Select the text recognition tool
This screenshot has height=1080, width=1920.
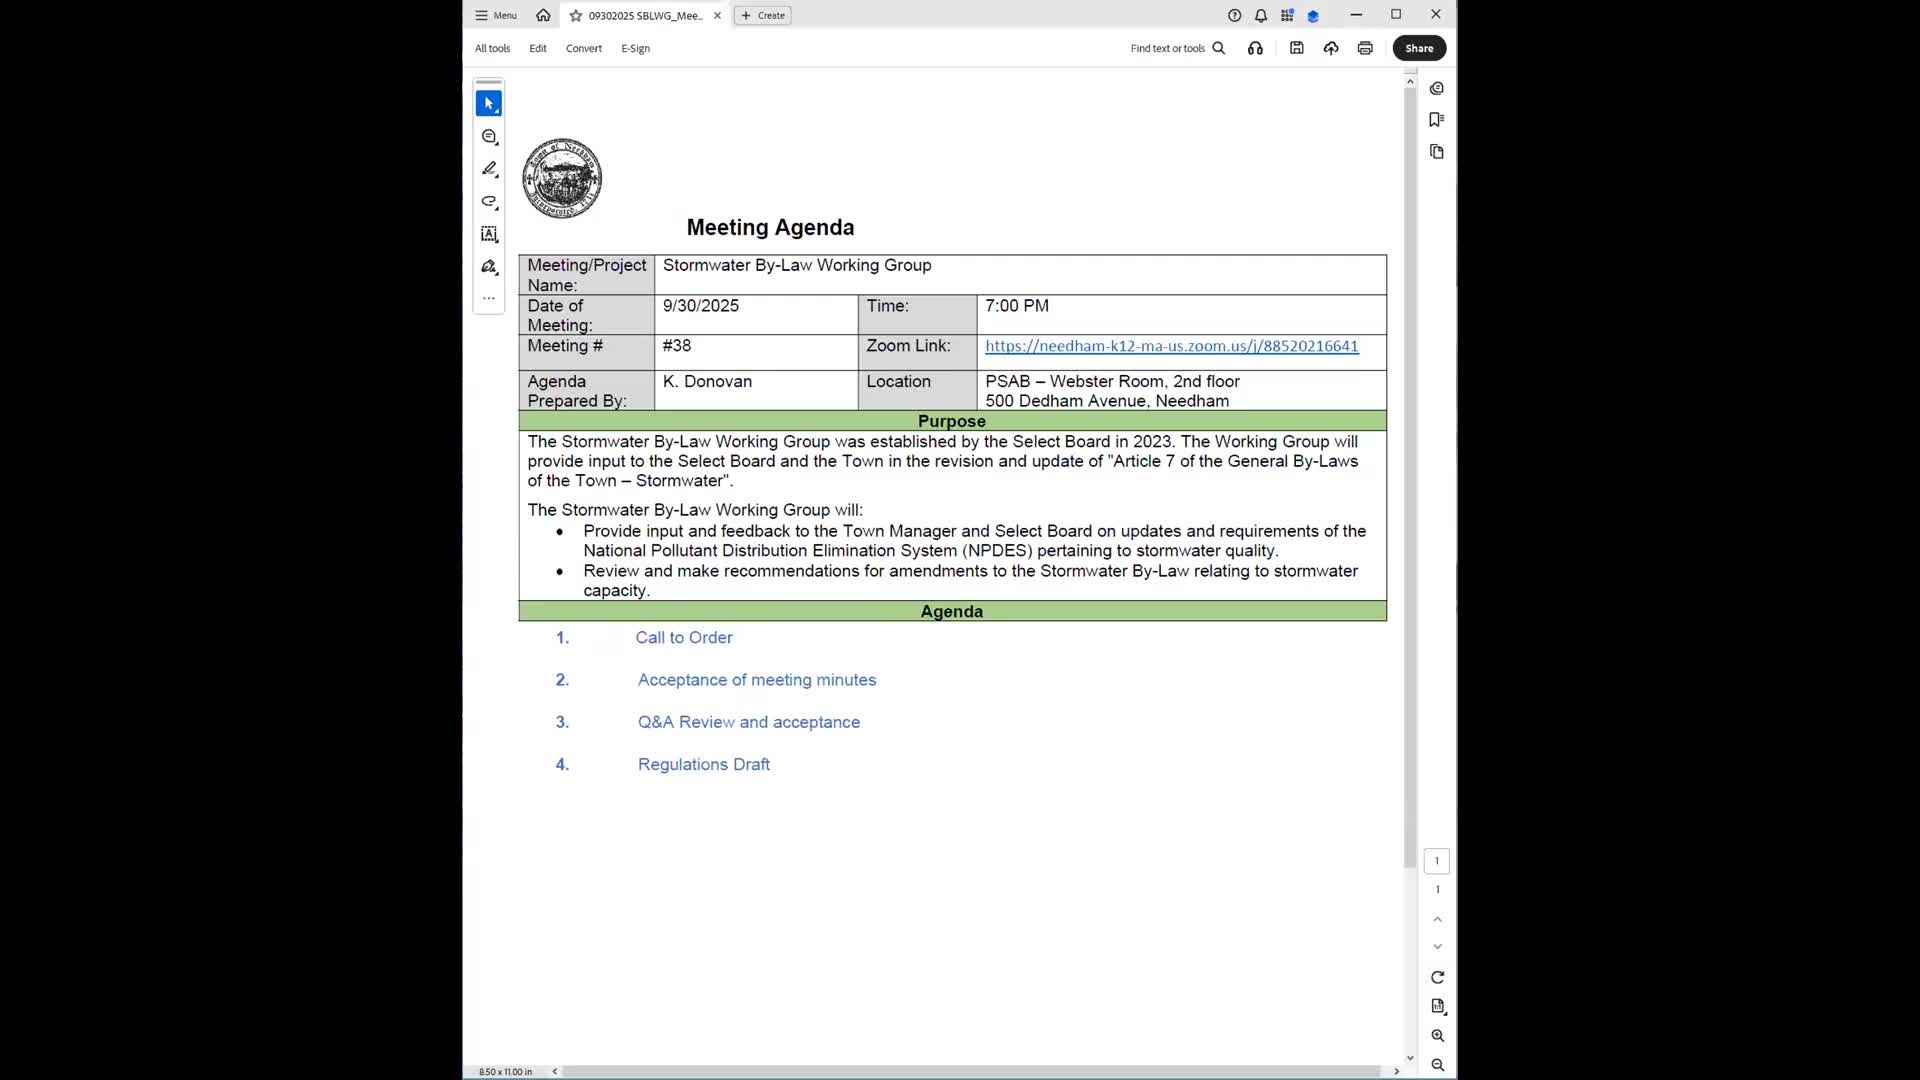(x=489, y=234)
